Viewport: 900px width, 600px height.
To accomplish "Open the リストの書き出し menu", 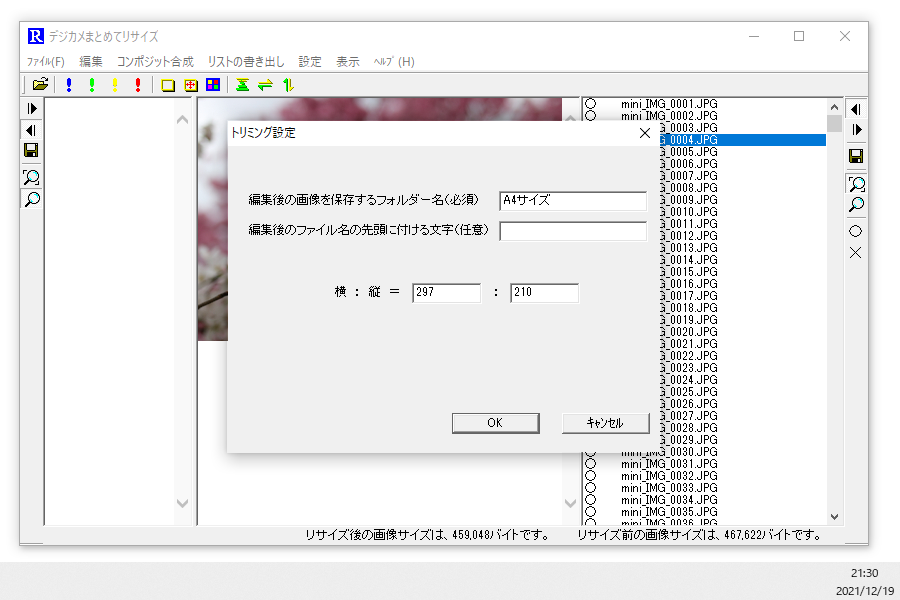I will (x=246, y=61).
